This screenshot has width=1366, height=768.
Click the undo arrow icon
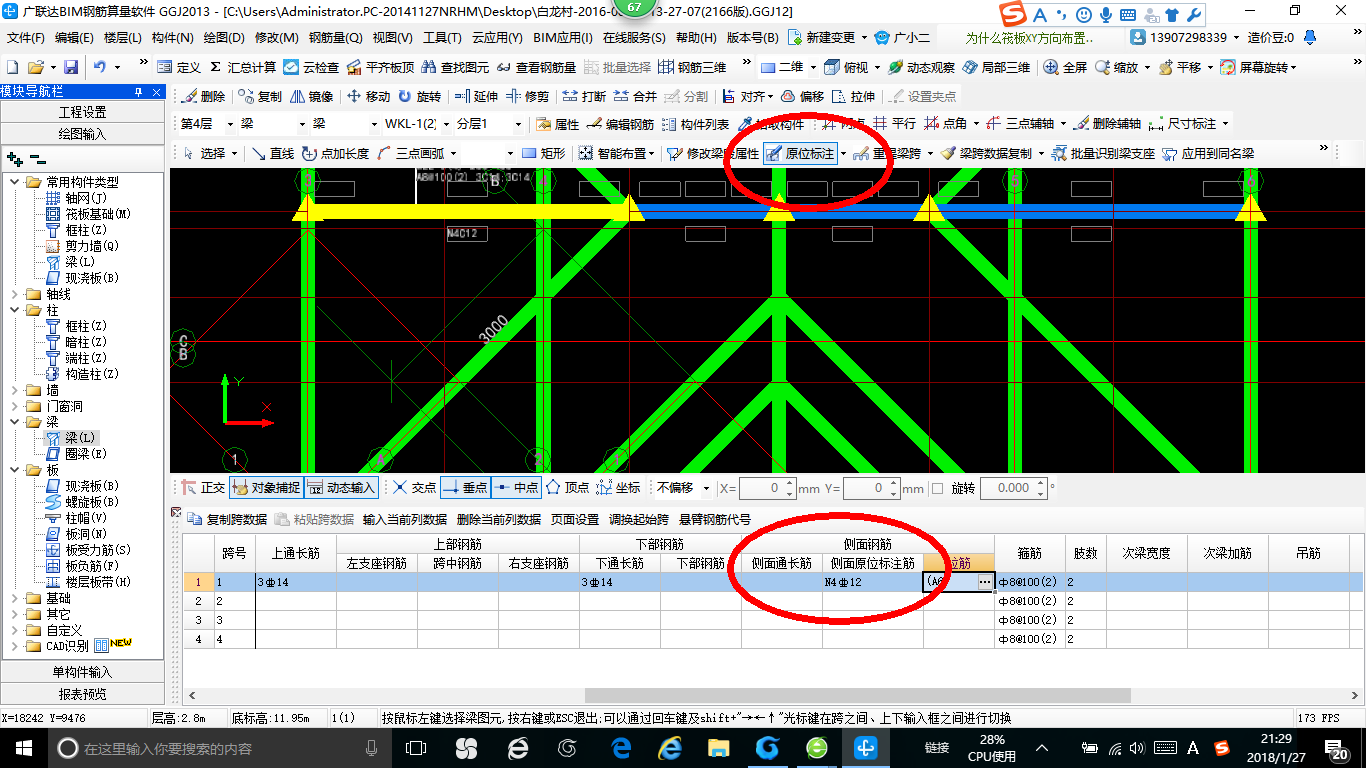point(100,67)
